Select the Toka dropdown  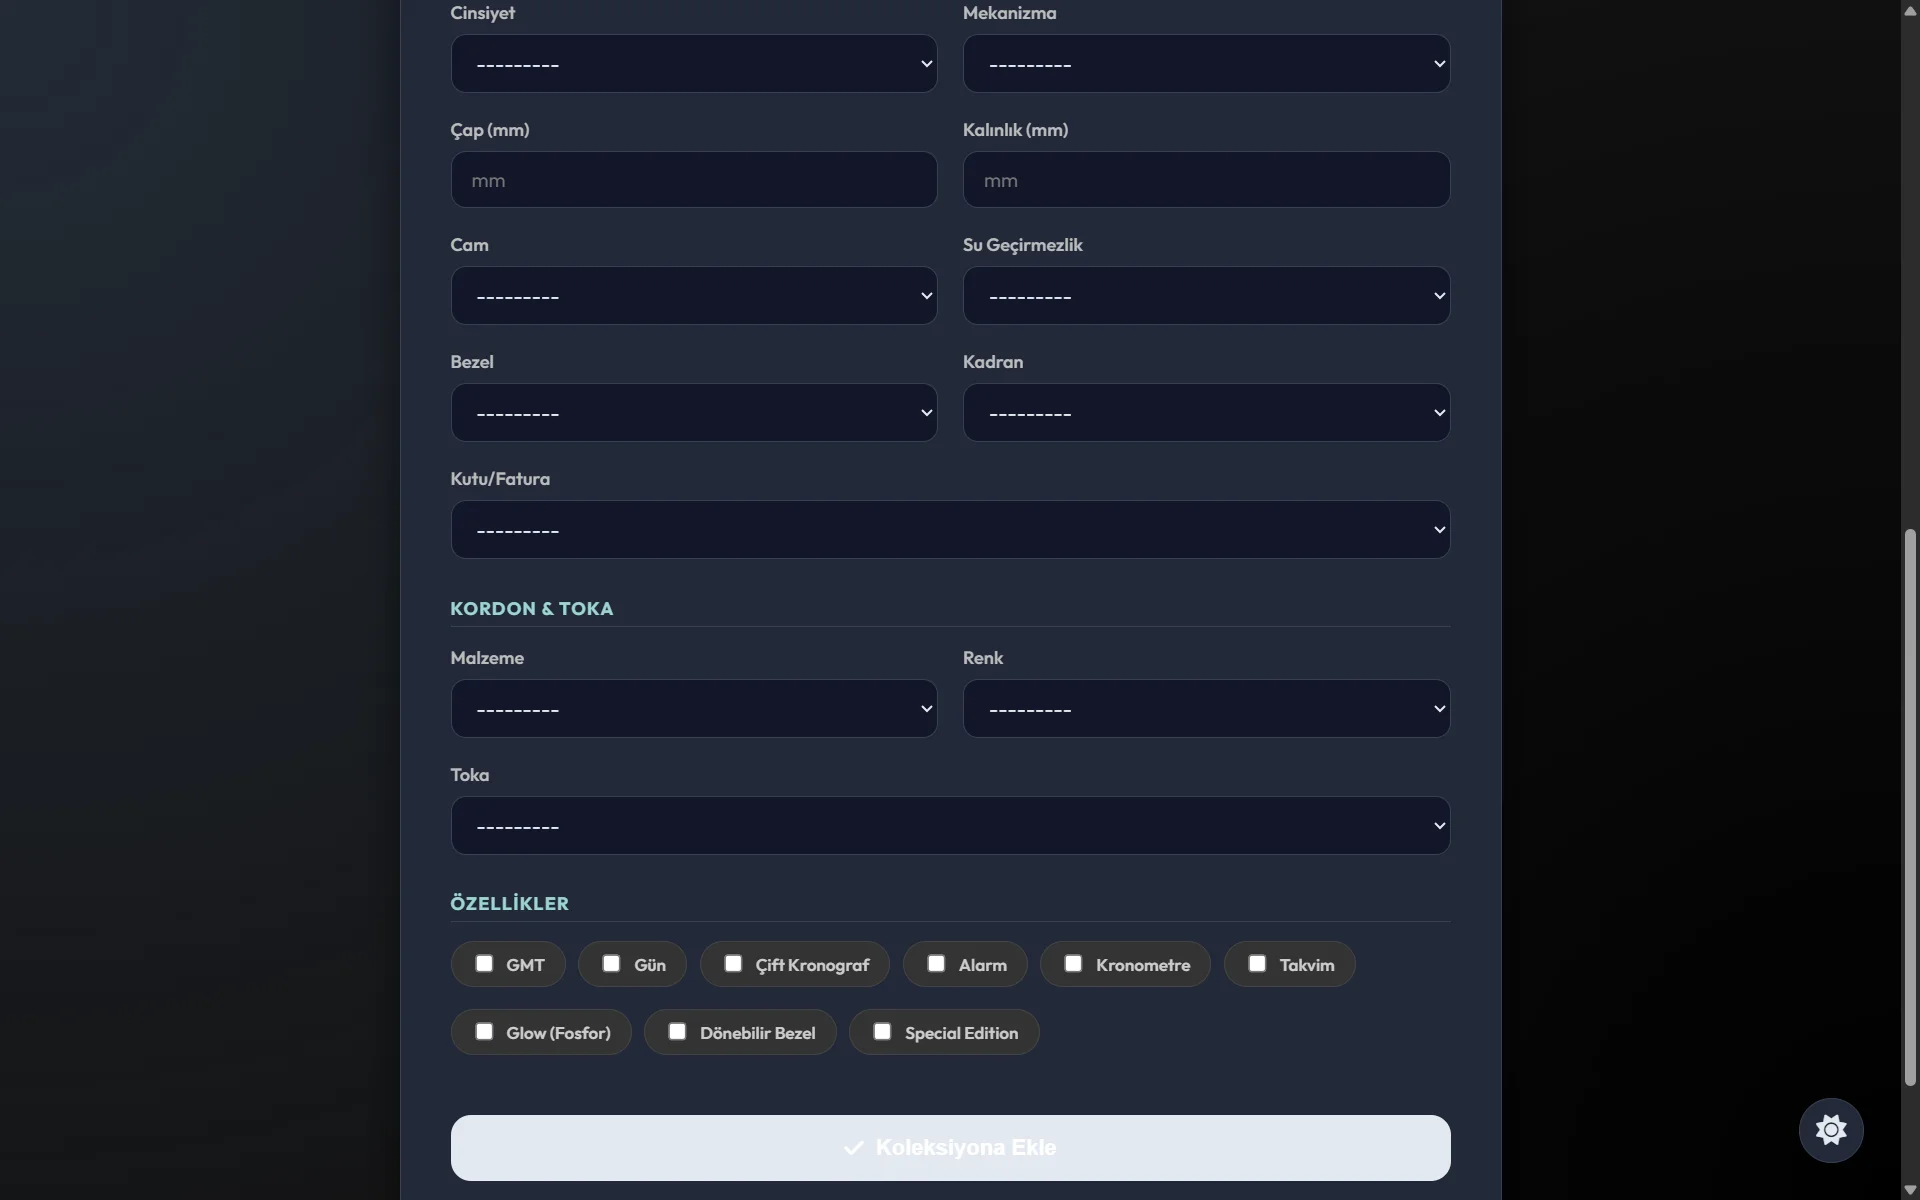point(950,826)
